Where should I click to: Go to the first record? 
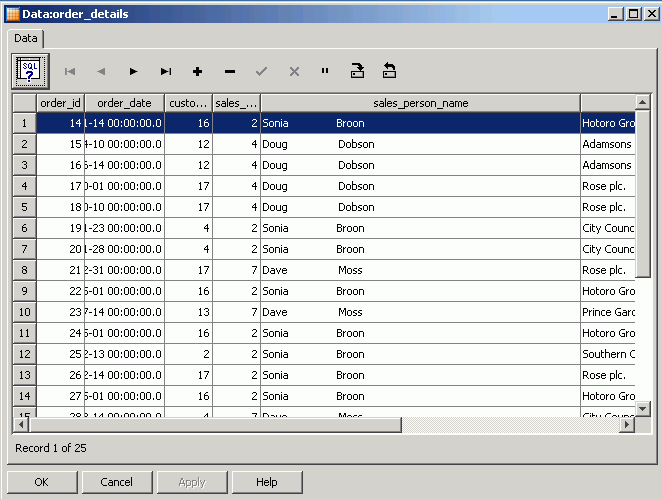[x=70, y=71]
